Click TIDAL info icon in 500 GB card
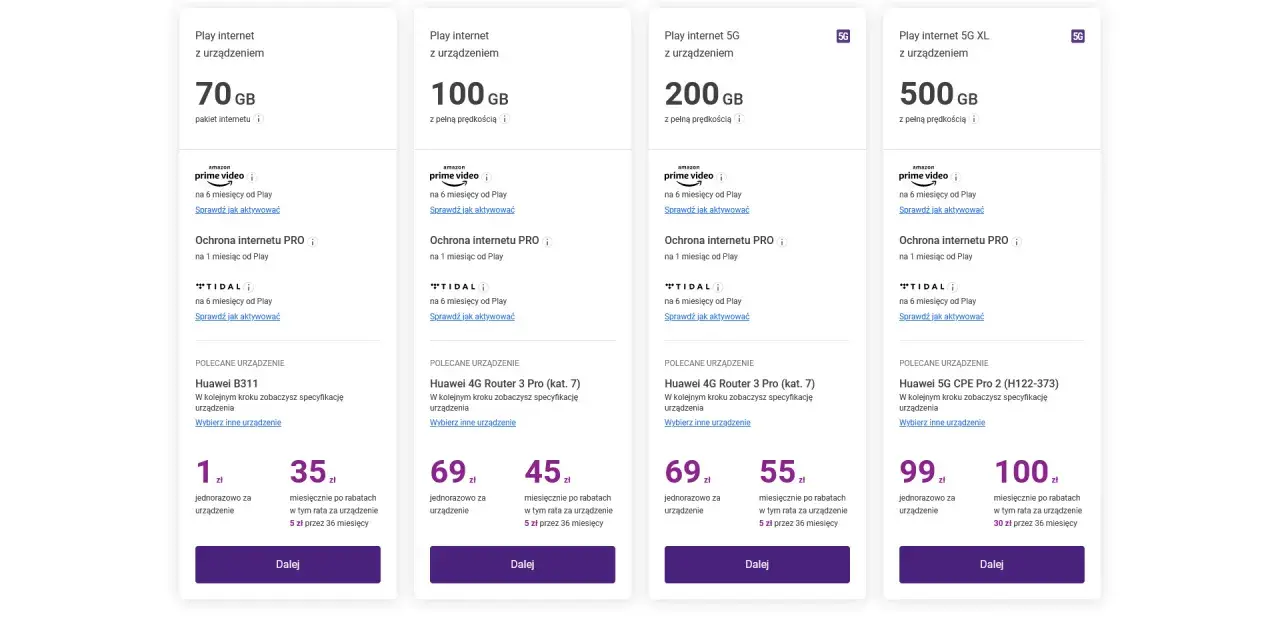 click(953, 287)
